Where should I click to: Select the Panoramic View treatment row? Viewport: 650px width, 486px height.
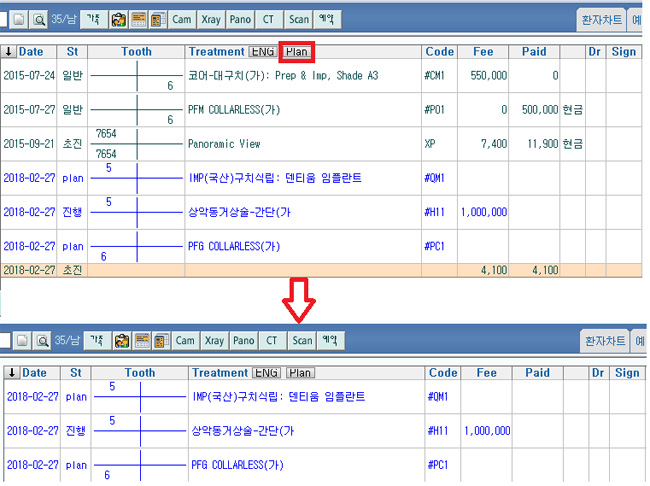point(300,144)
